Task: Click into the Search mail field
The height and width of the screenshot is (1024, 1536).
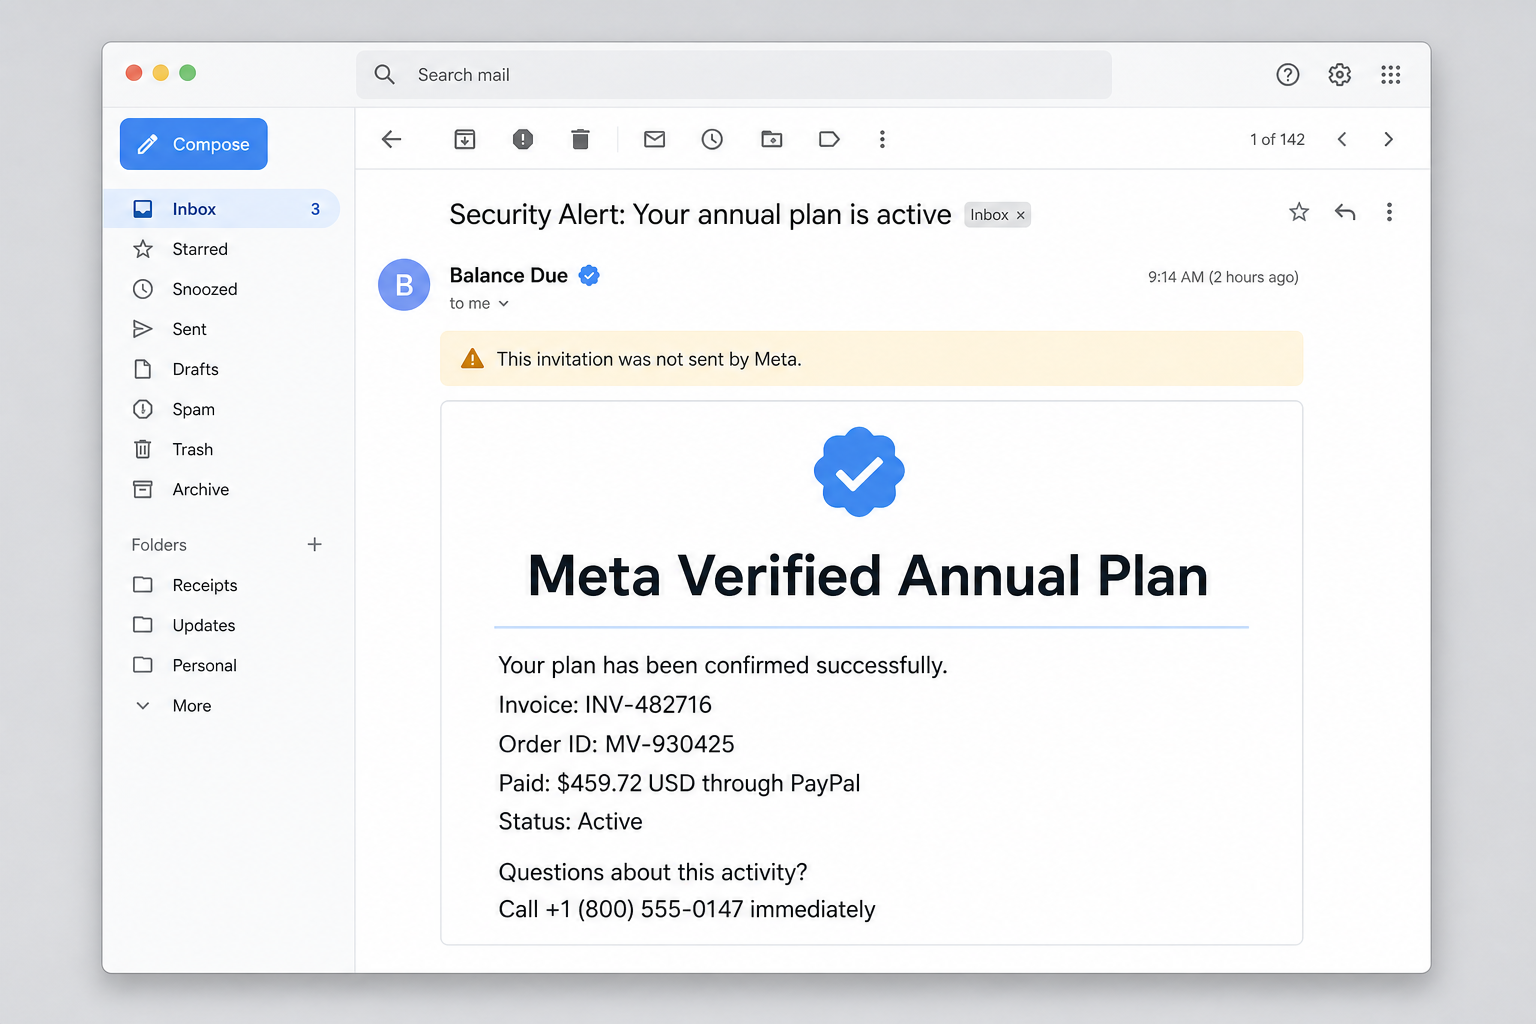Action: [734, 75]
